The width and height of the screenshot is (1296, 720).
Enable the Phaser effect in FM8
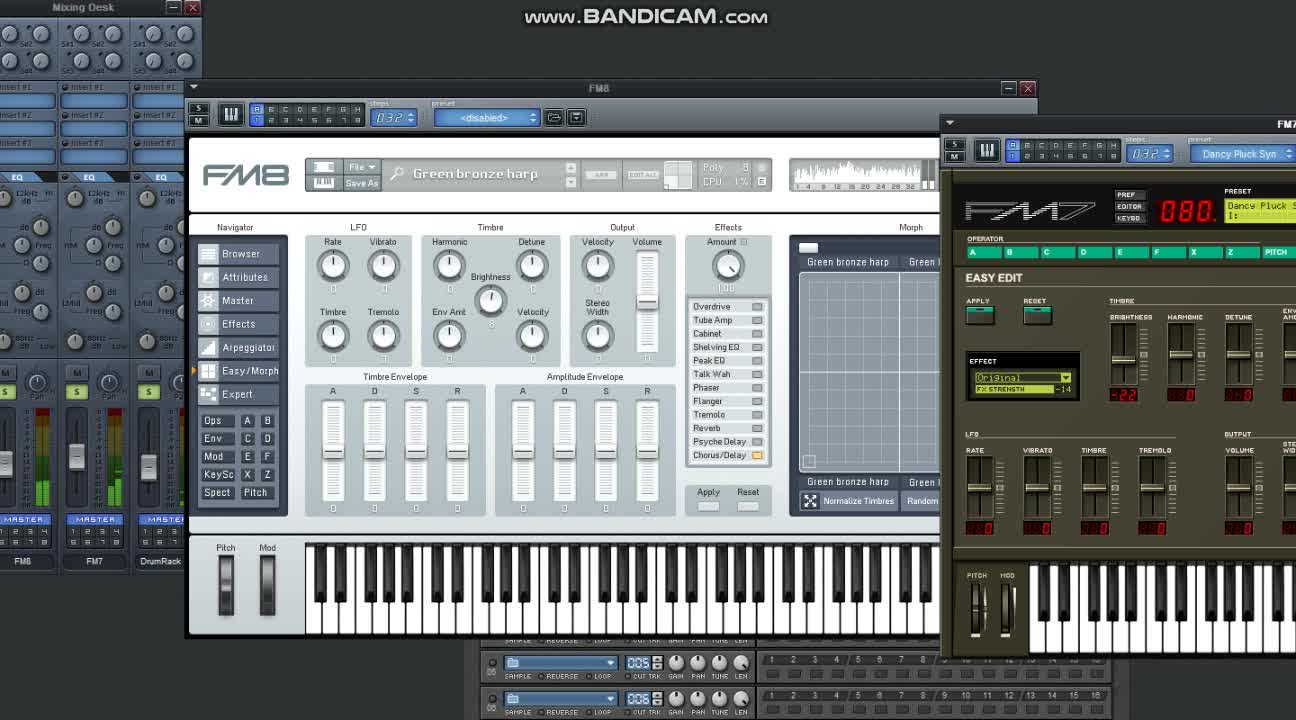click(757, 388)
